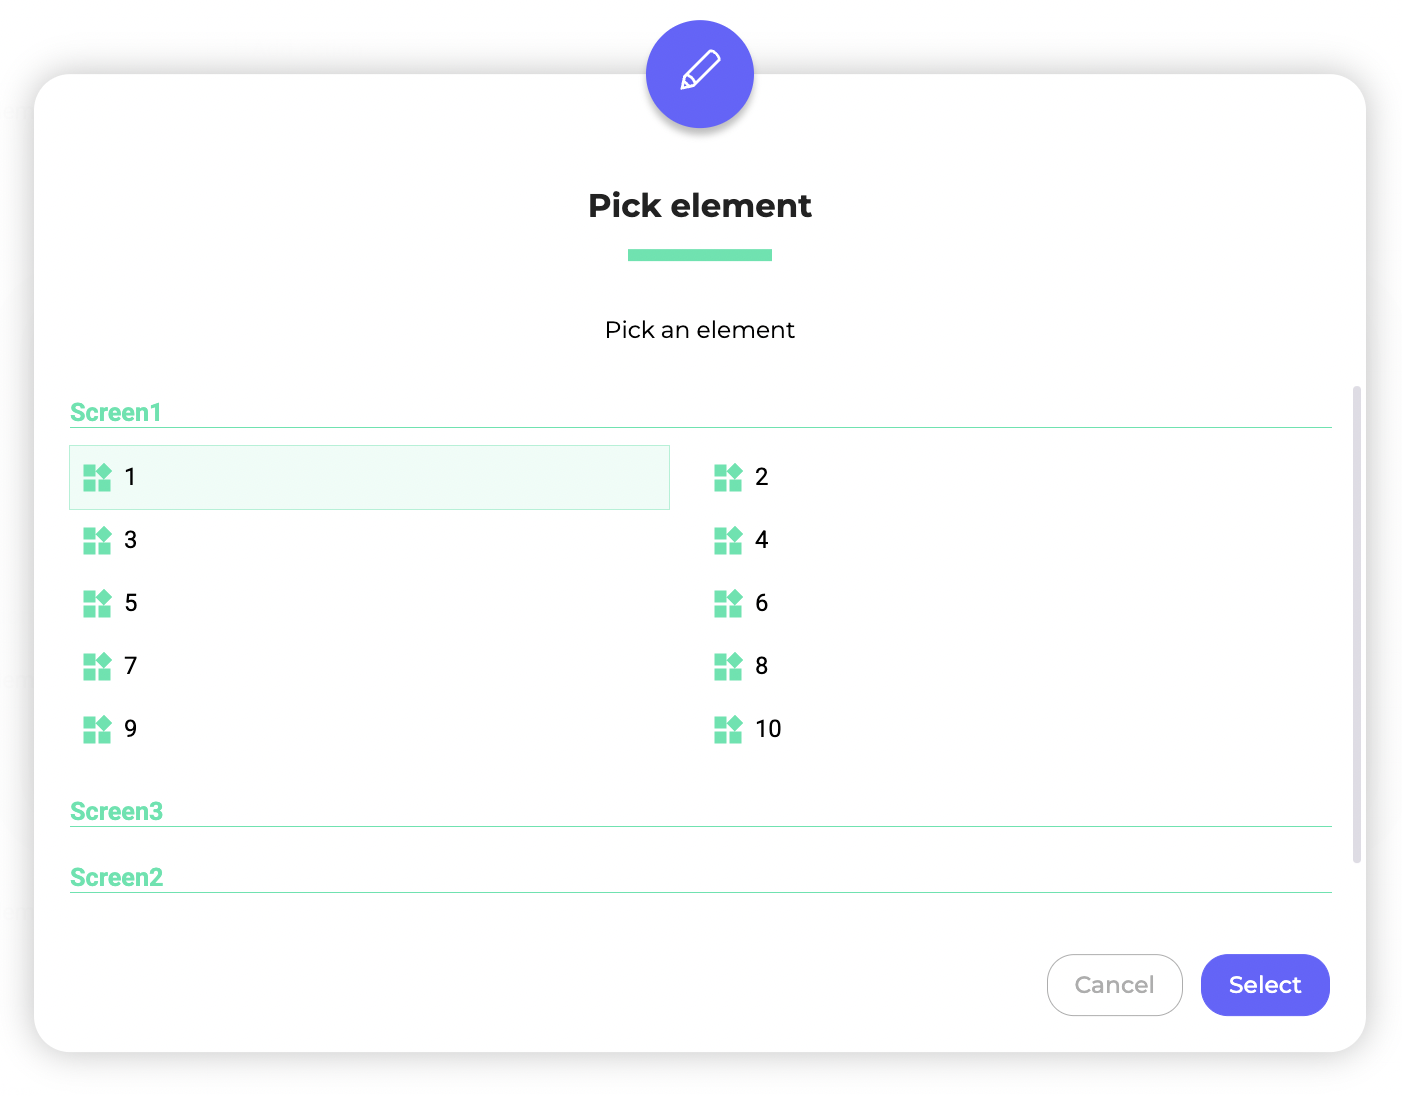Pick the widget icon beside element 7

click(97, 666)
